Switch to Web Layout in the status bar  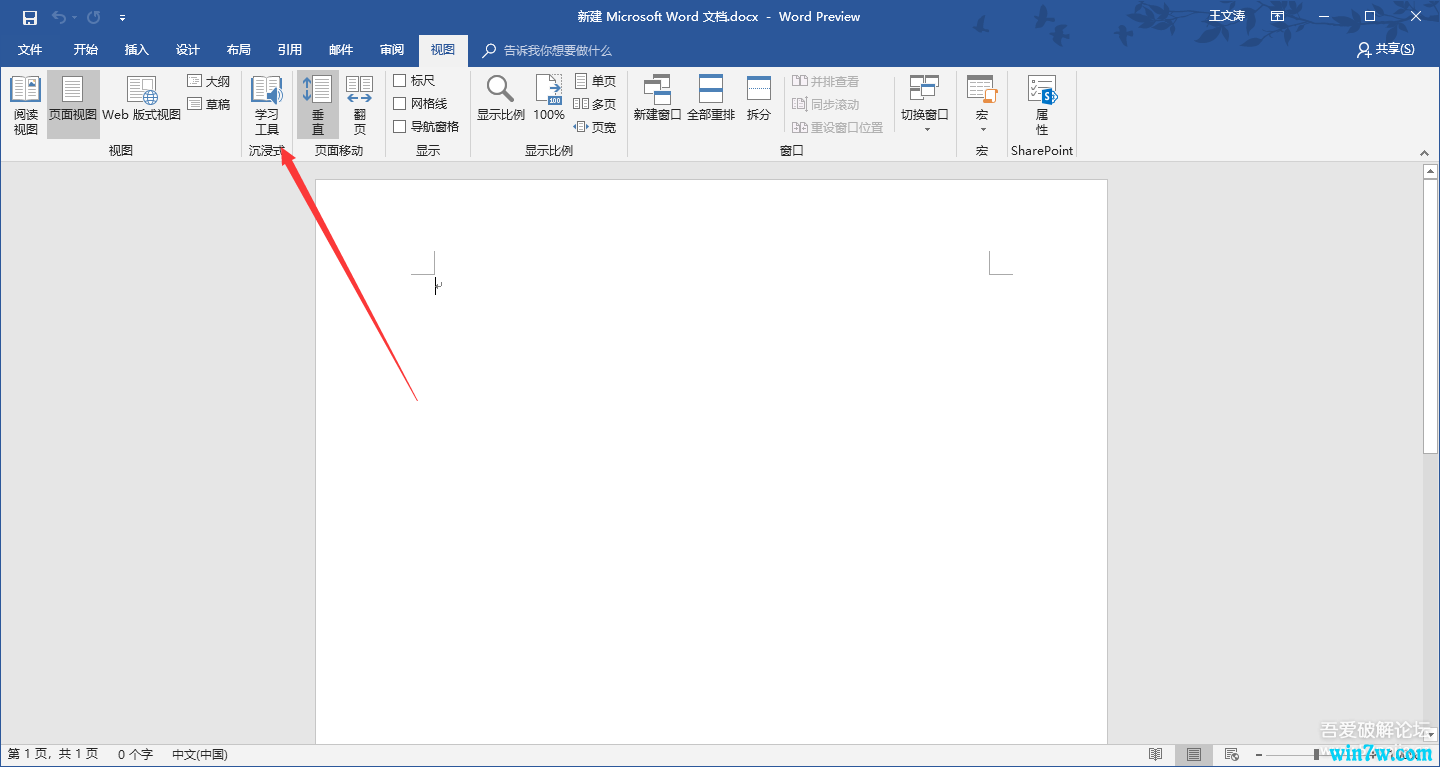pyautogui.click(x=1232, y=755)
